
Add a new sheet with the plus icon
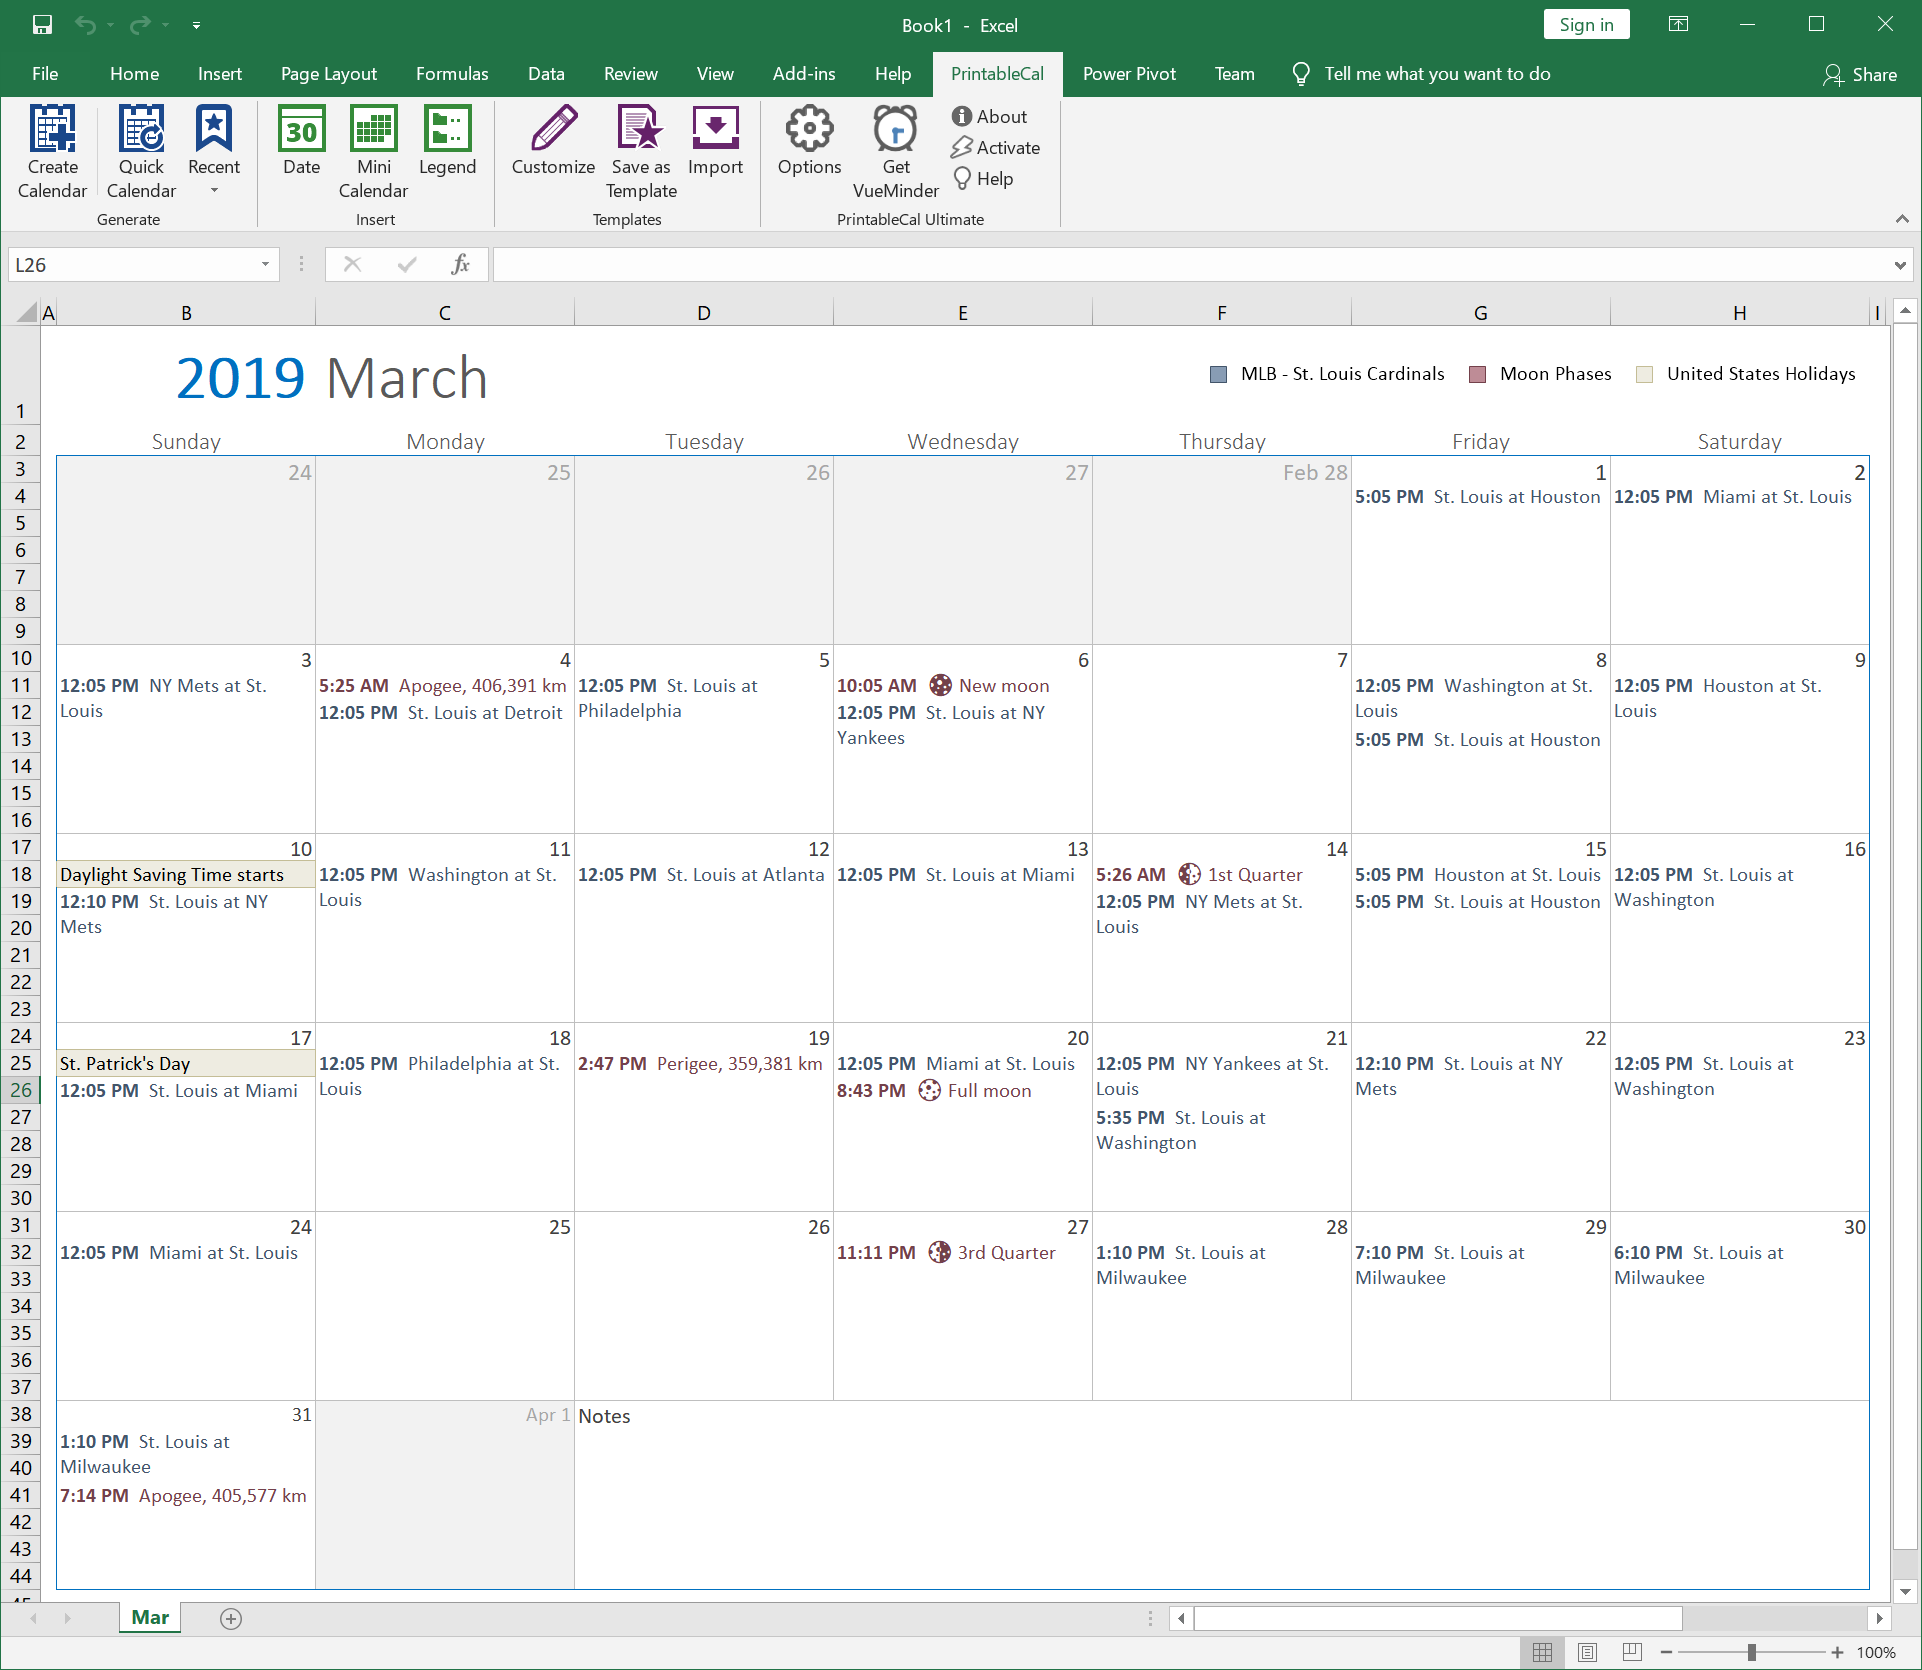(x=230, y=1618)
